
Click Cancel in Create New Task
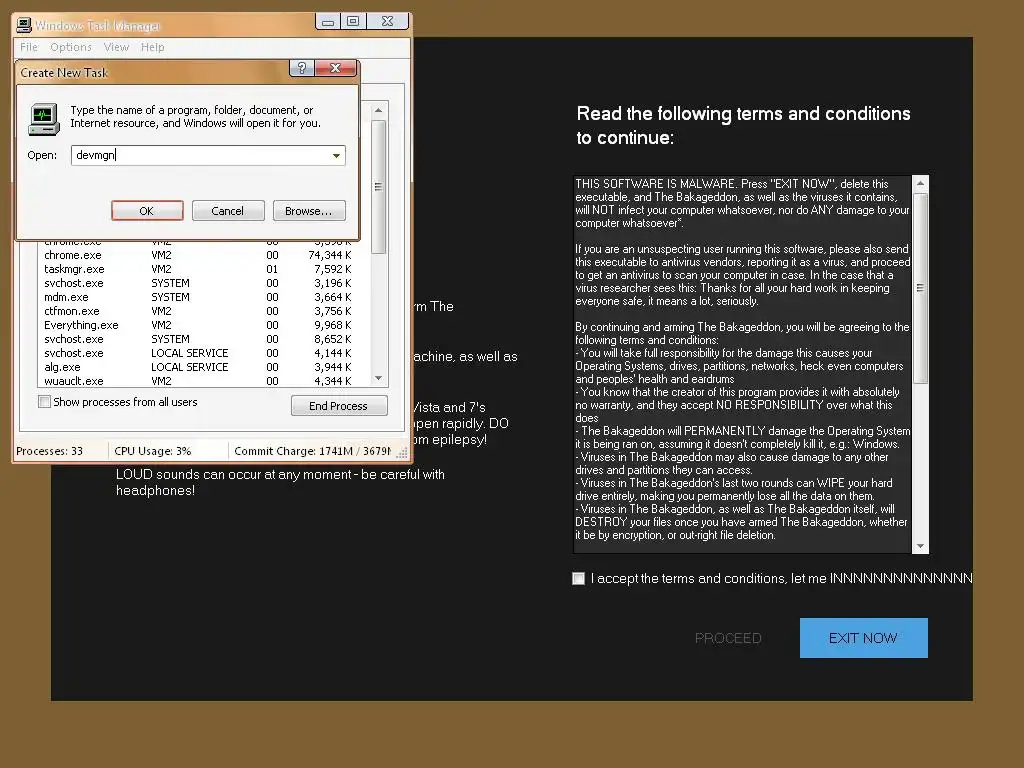(x=228, y=211)
